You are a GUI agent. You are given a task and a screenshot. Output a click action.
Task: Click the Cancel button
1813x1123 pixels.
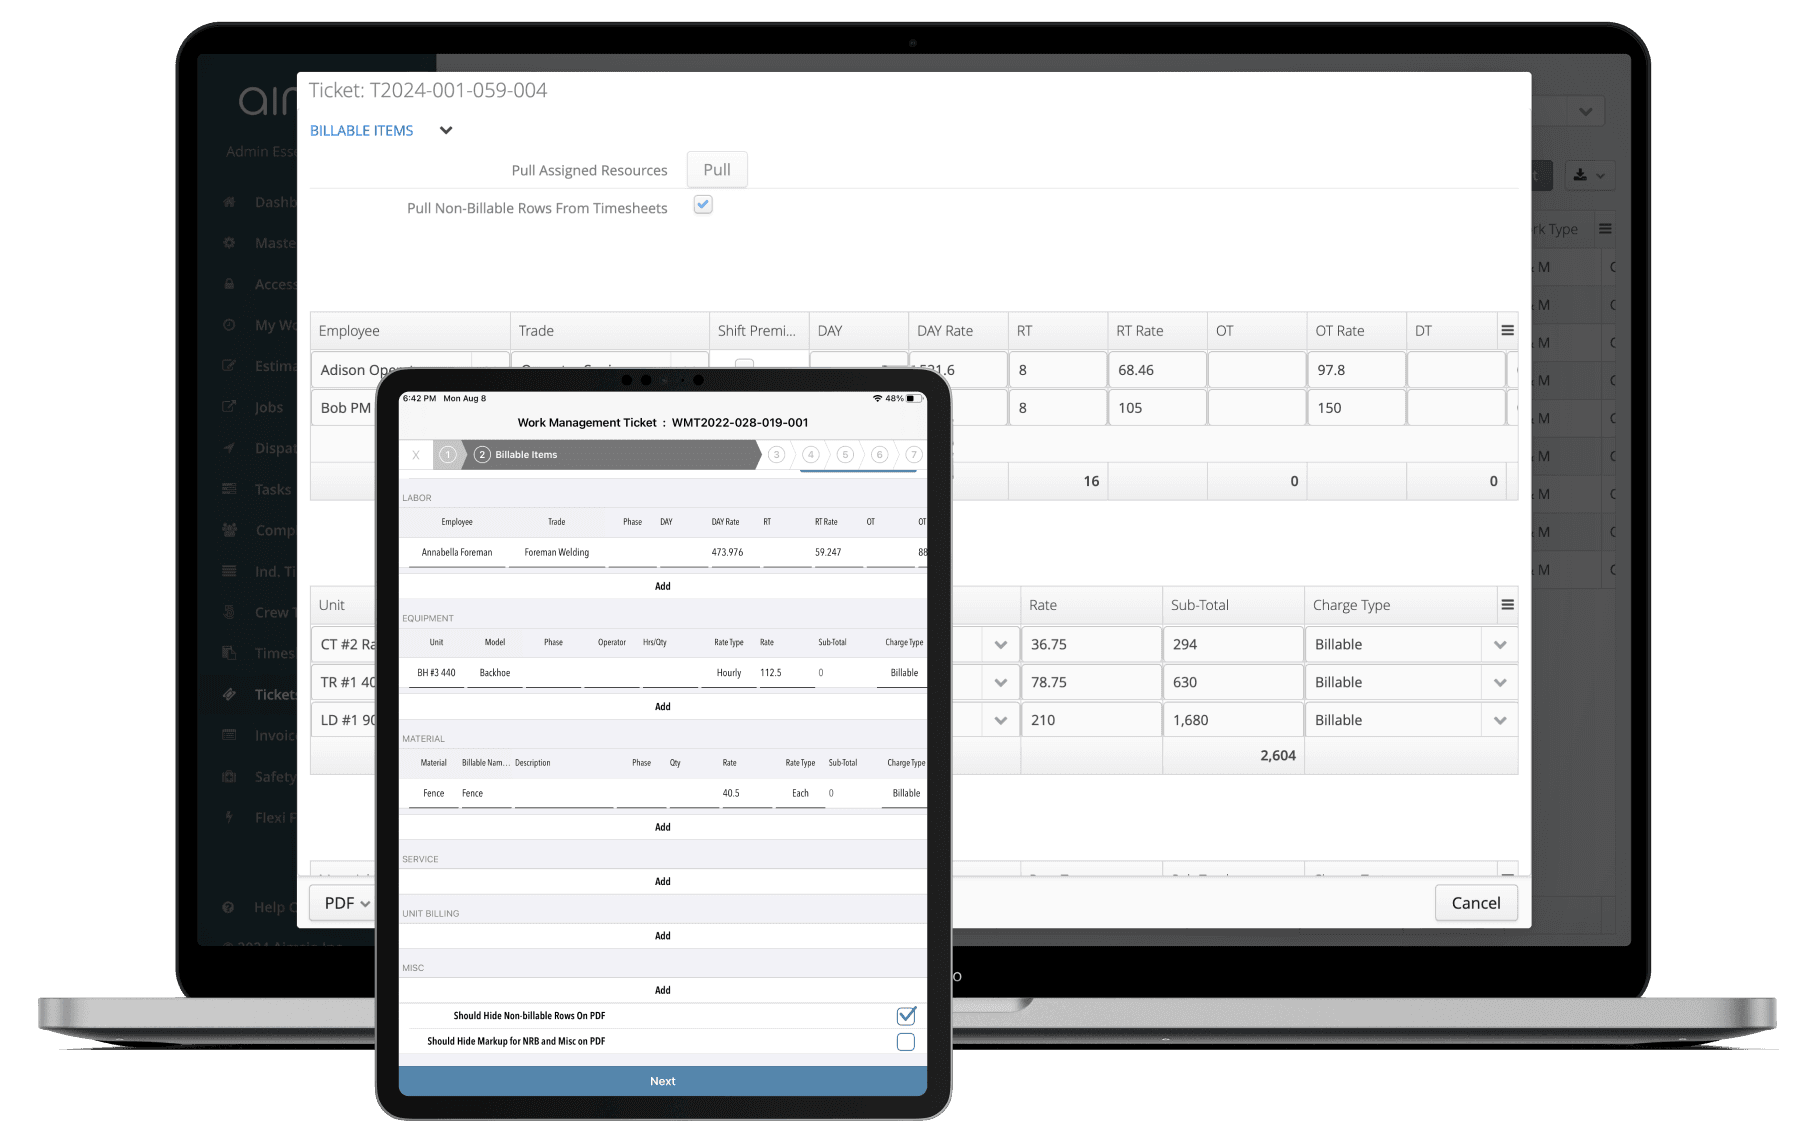point(1475,903)
